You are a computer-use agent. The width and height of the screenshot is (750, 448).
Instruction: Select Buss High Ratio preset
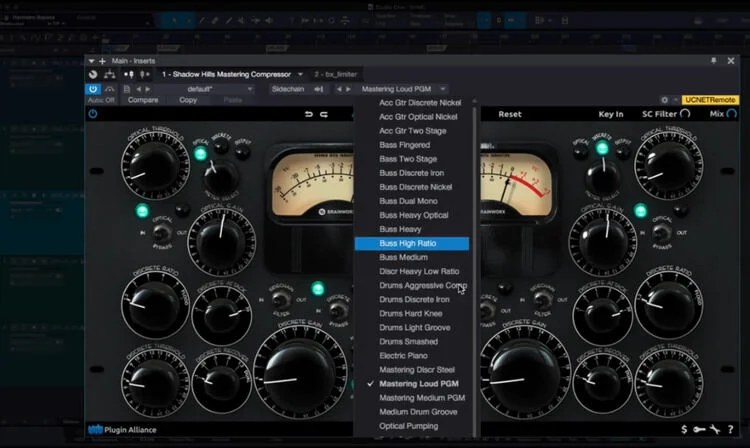412,243
